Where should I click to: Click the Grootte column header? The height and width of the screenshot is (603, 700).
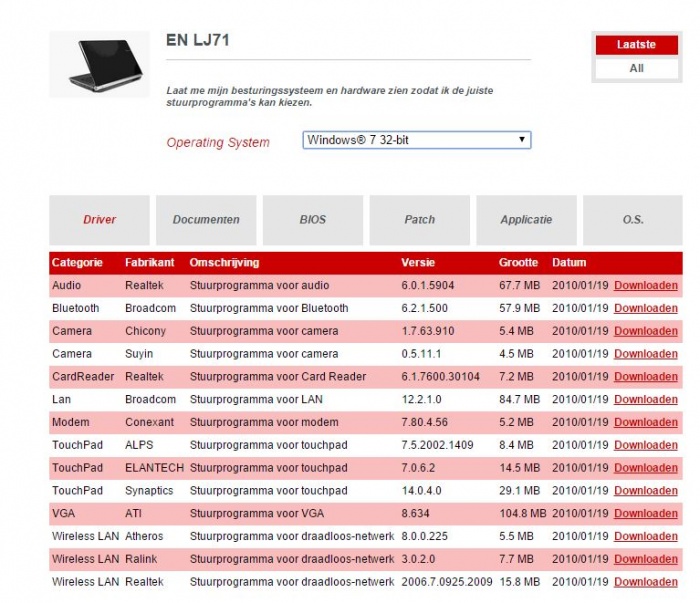click(518, 262)
